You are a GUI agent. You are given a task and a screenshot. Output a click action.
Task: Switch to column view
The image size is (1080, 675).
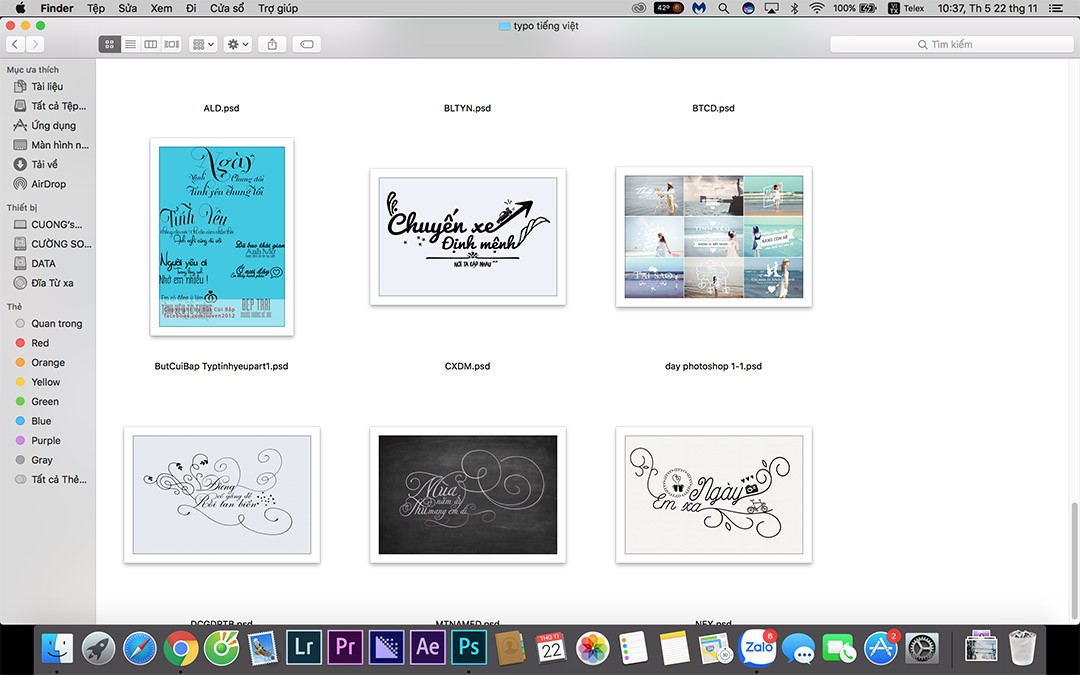[150, 44]
